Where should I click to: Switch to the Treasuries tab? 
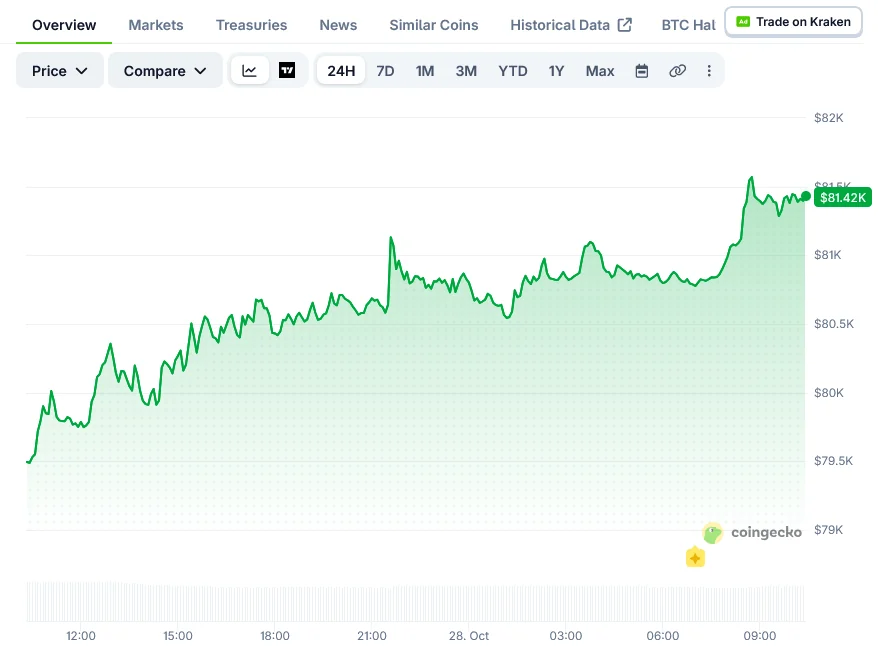click(251, 25)
